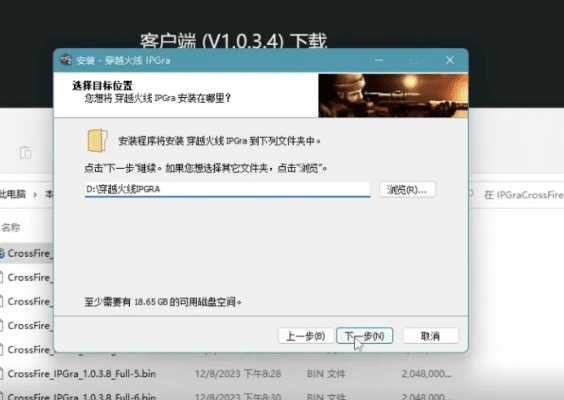Image resolution: width=564 pixels, height=400 pixels.
Task: Click the 12/8/2023 下午8:28 date cell
Action: coord(238,374)
